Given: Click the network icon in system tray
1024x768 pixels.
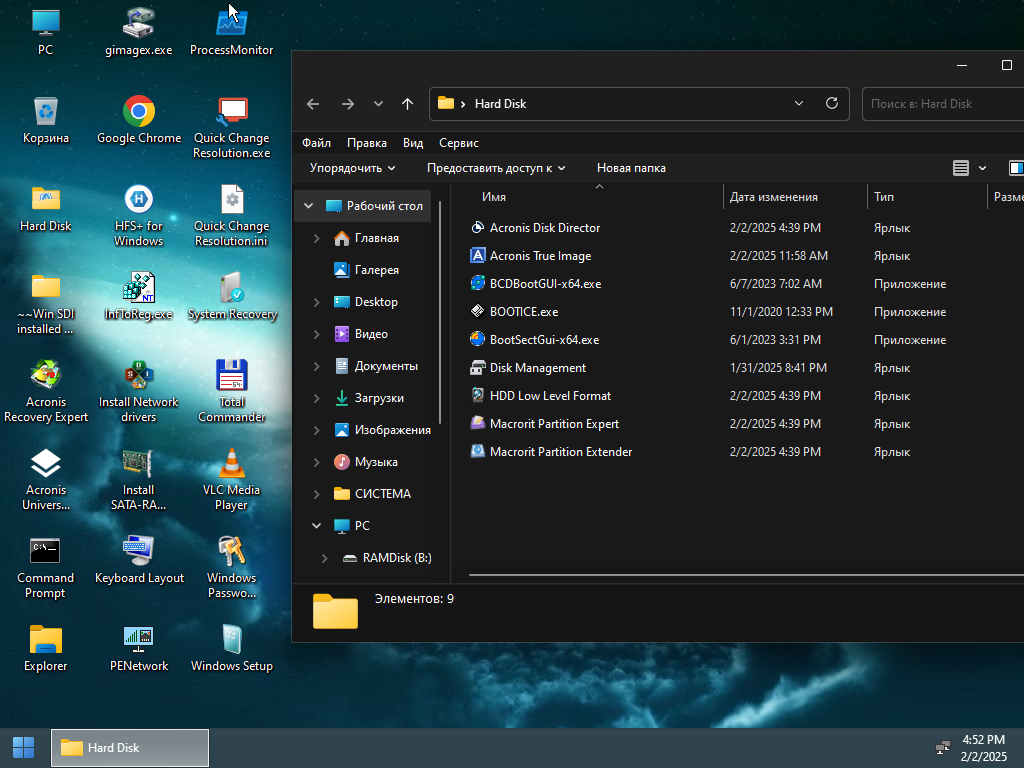Looking at the screenshot, I should coord(943,748).
